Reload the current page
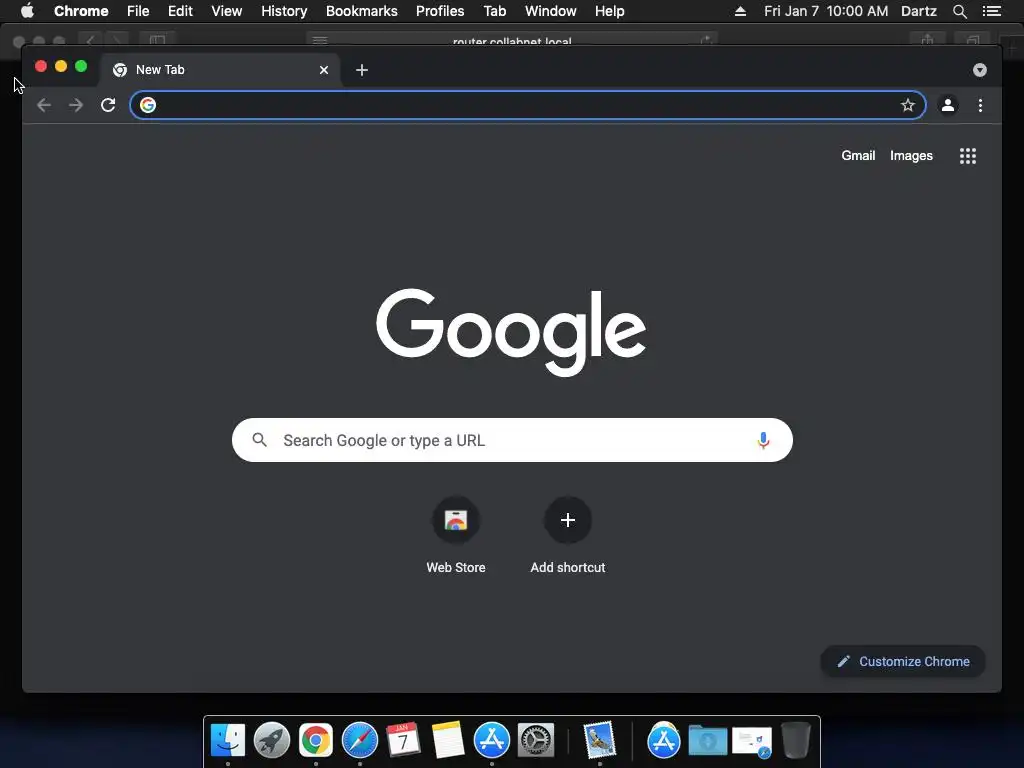Viewport: 1024px width, 768px height. click(108, 105)
